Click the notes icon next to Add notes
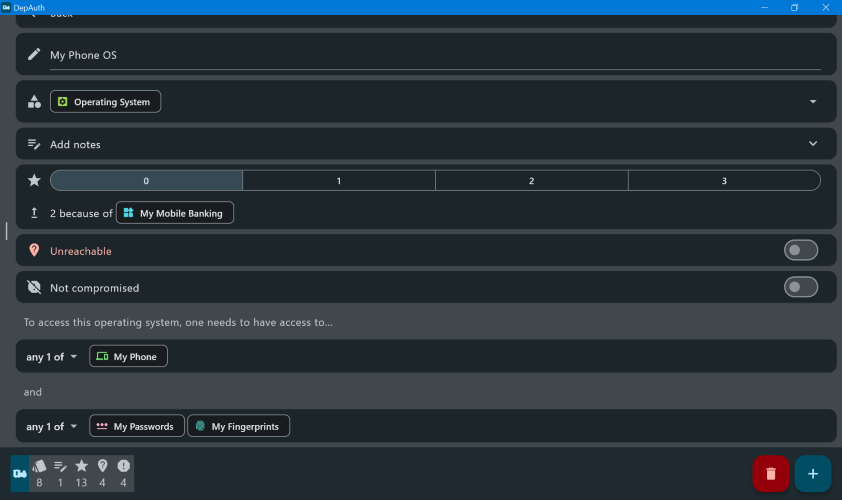The width and height of the screenshot is (842, 500). point(34,144)
